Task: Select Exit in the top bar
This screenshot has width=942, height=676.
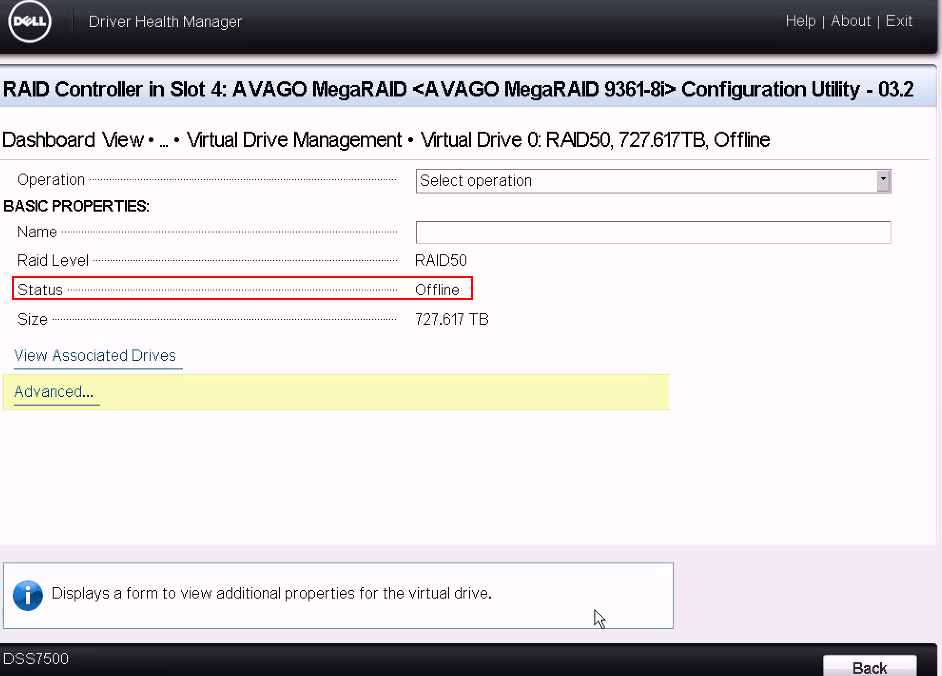Action: pos(899,21)
